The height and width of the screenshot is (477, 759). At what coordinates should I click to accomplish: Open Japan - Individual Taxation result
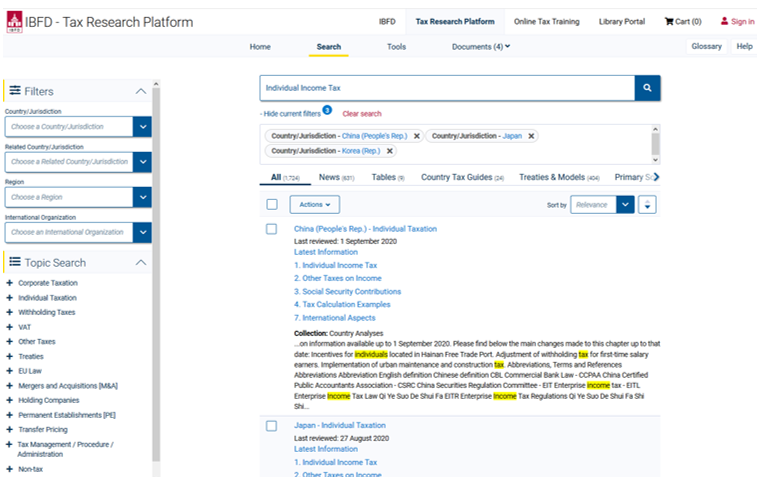(339, 426)
